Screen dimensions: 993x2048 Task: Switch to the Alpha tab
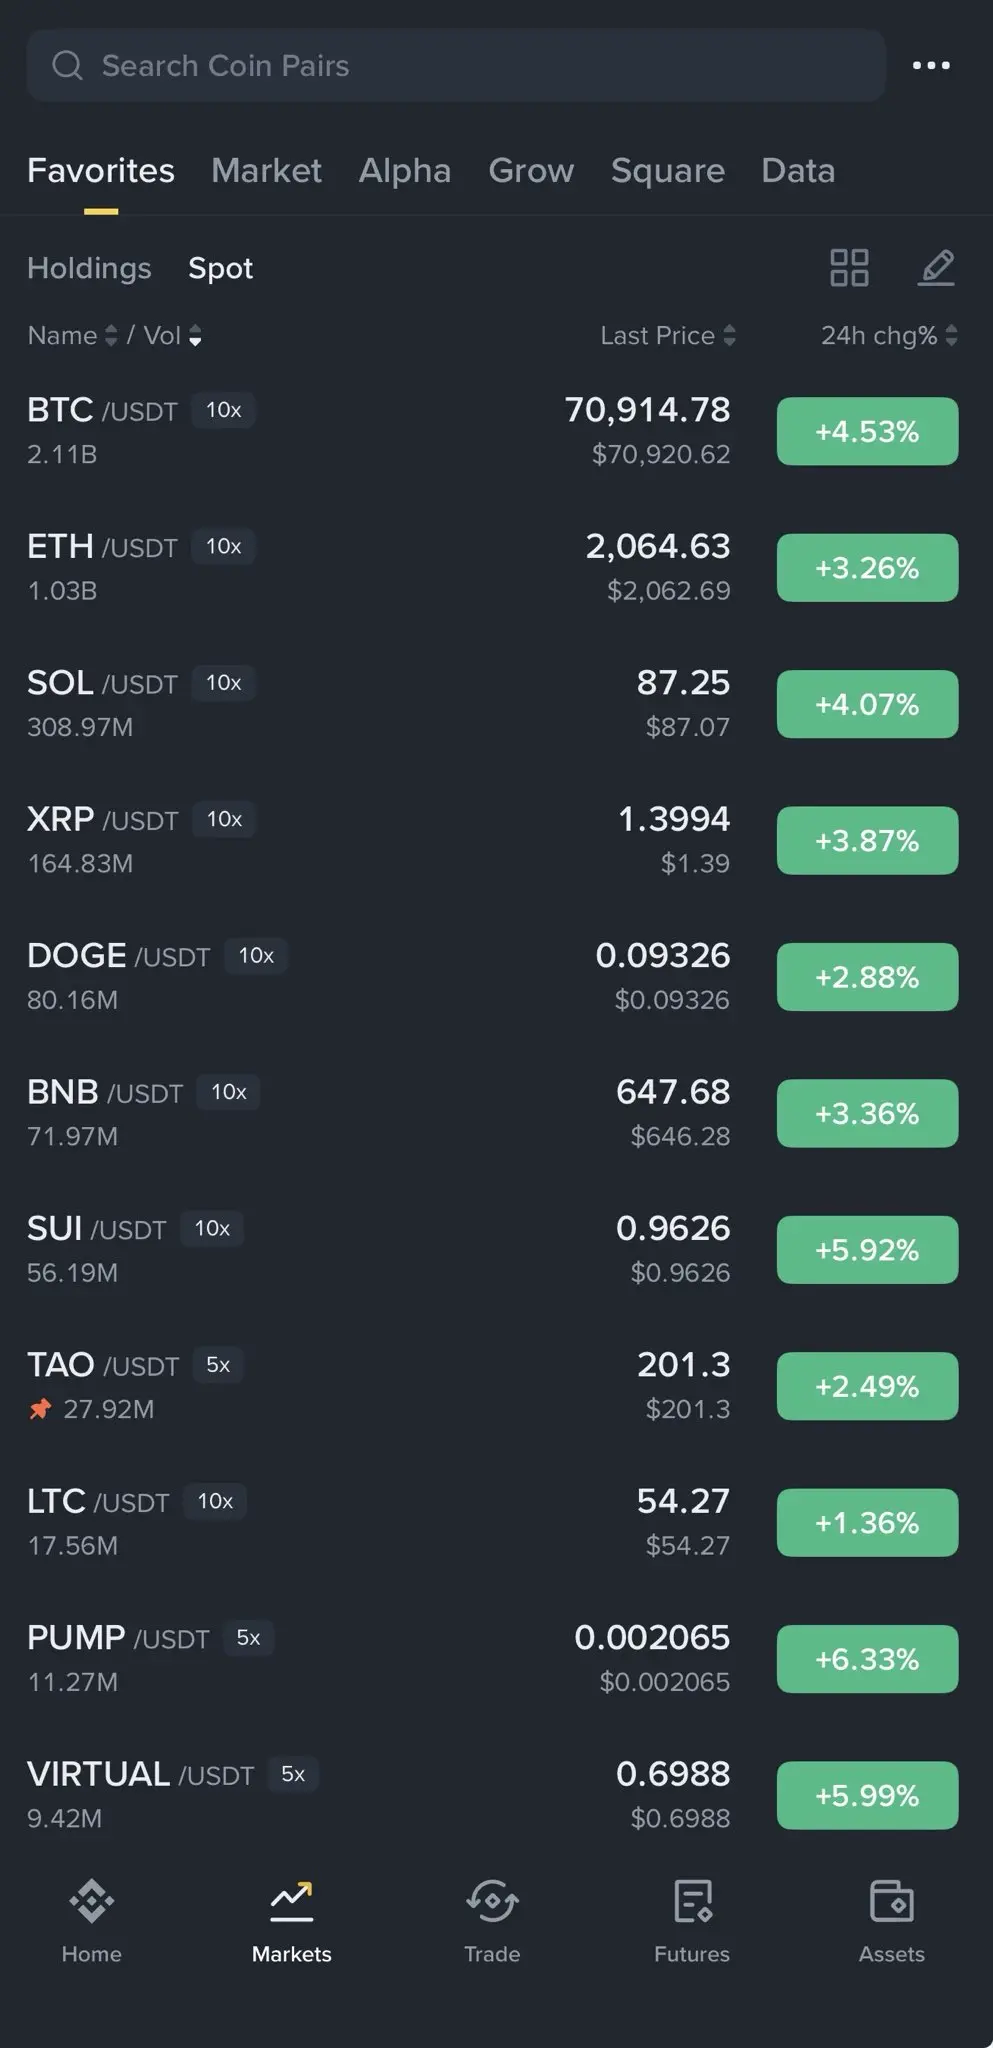click(x=404, y=171)
